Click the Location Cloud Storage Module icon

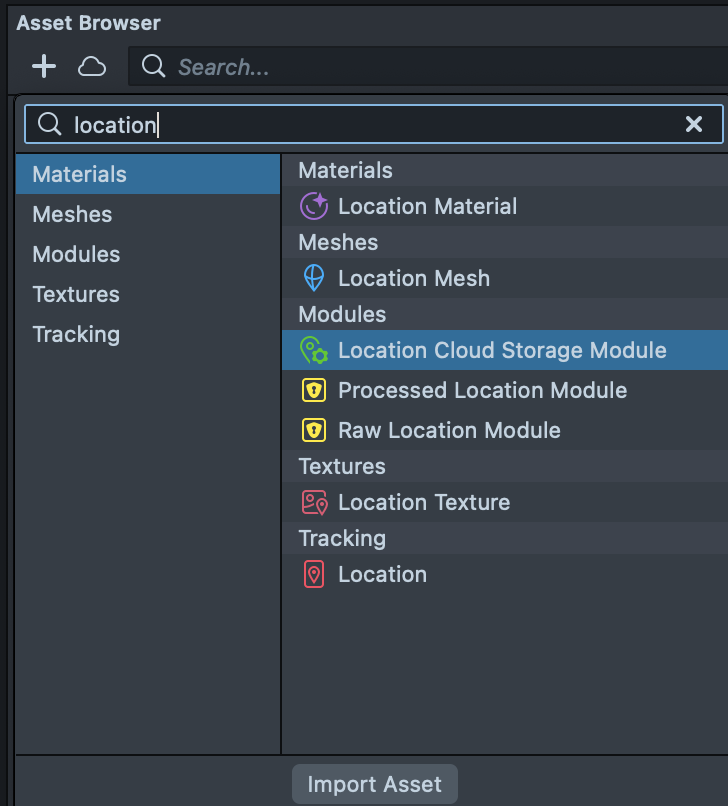[x=314, y=351]
